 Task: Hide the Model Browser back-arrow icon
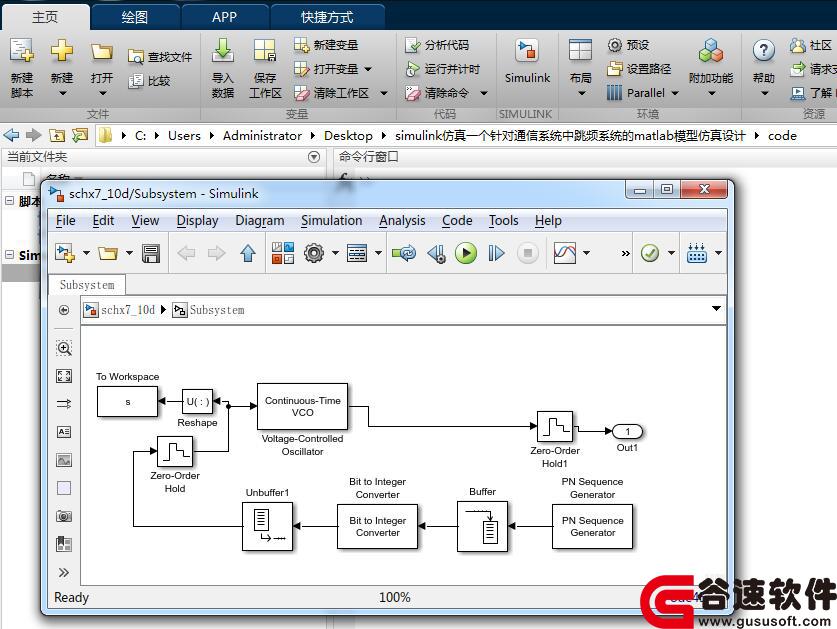64,310
